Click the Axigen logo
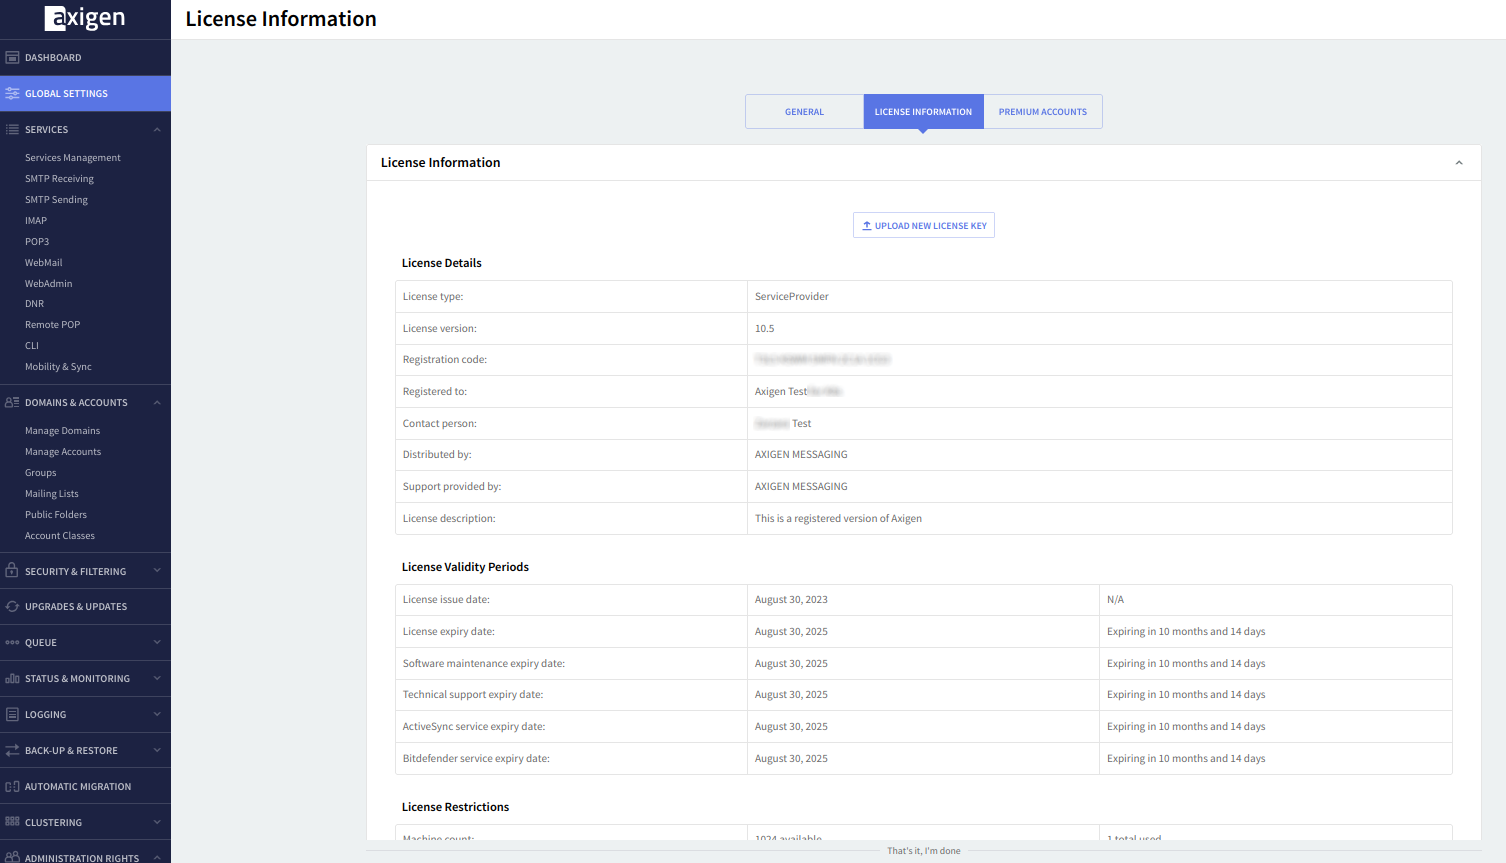This screenshot has width=1506, height=863. (x=85, y=18)
